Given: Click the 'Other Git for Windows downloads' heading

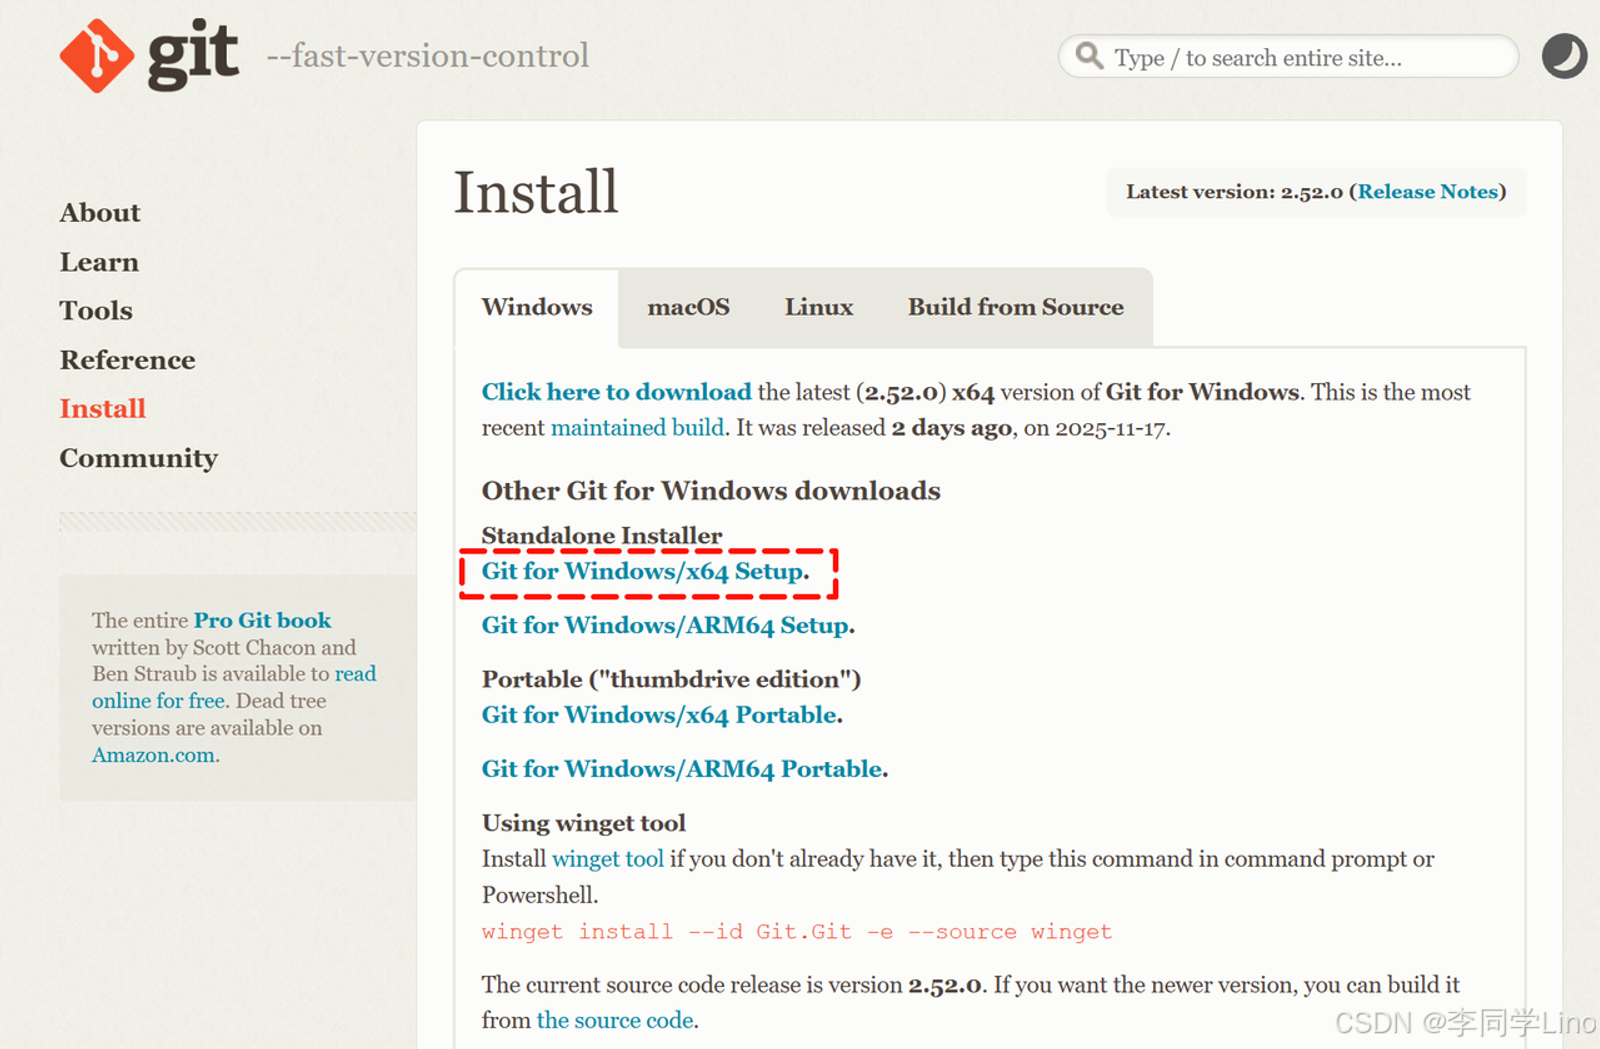Looking at the screenshot, I should pyautogui.click(x=711, y=491).
